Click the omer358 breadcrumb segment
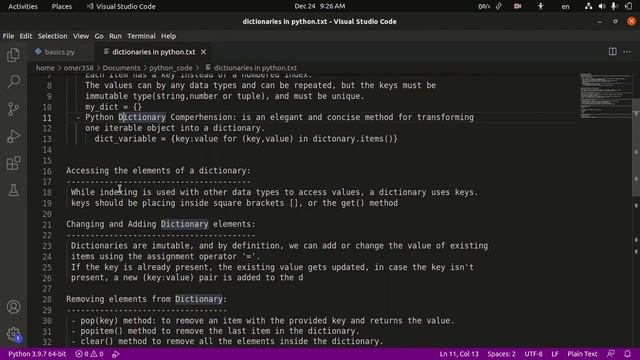This screenshot has width=640, height=360. pyautogui.click(x=78, y=68)
